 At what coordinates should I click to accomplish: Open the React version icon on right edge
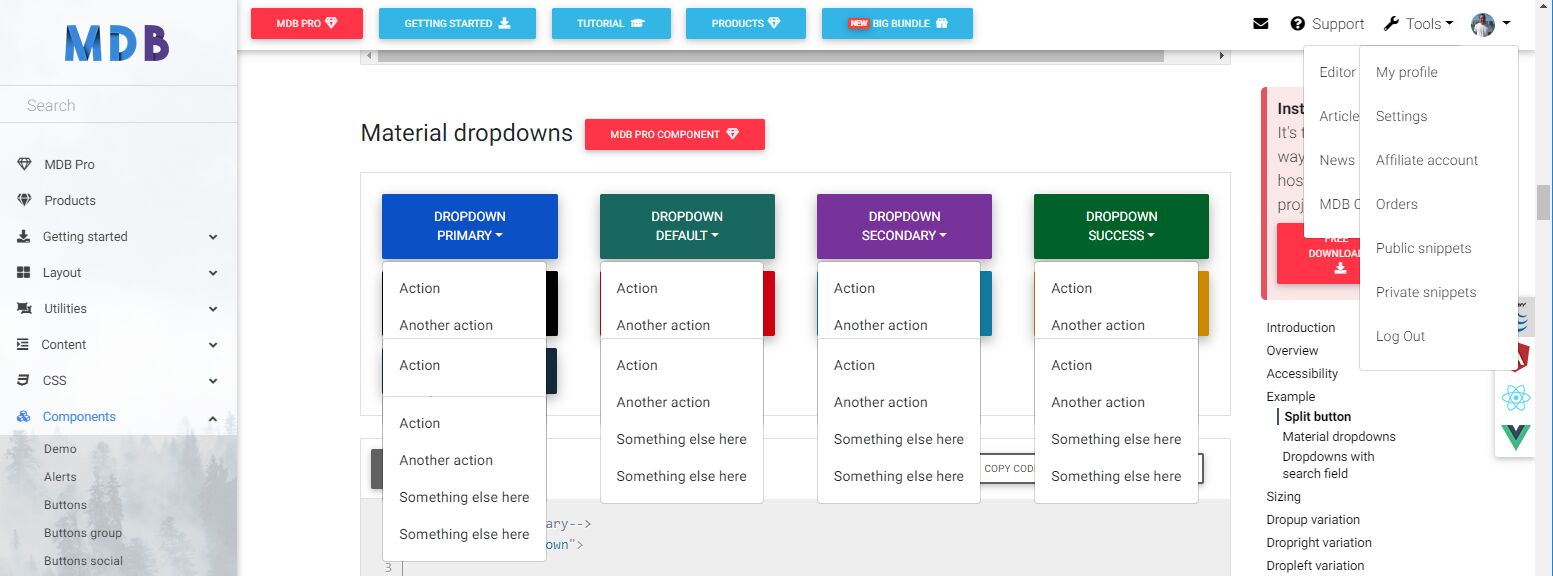click(1516, 399)
